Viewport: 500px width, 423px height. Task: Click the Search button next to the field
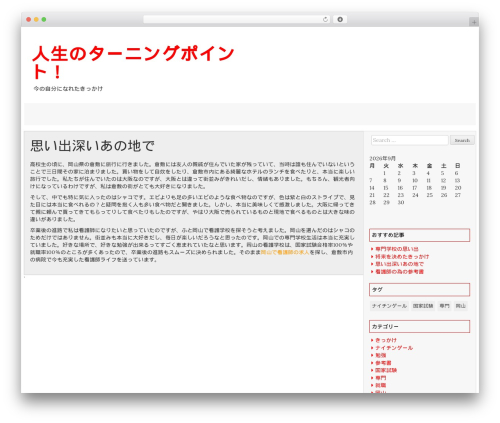[462, 140]
